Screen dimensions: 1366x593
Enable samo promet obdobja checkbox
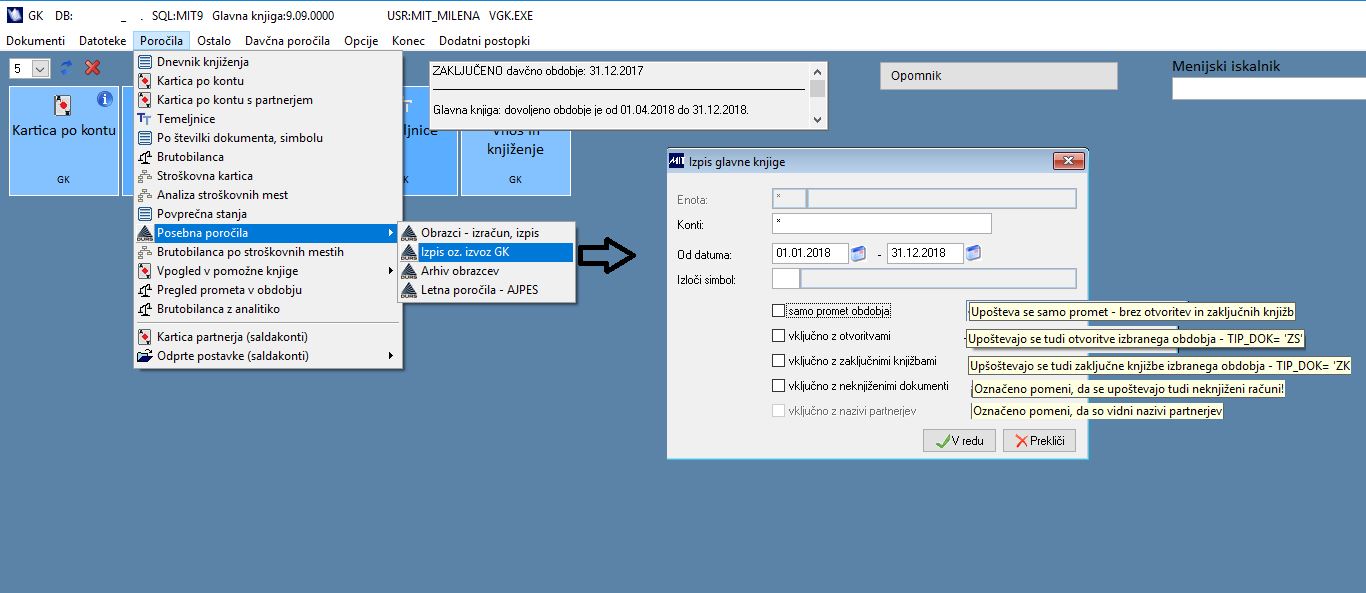pyautogui.click(x=779, y=311)
